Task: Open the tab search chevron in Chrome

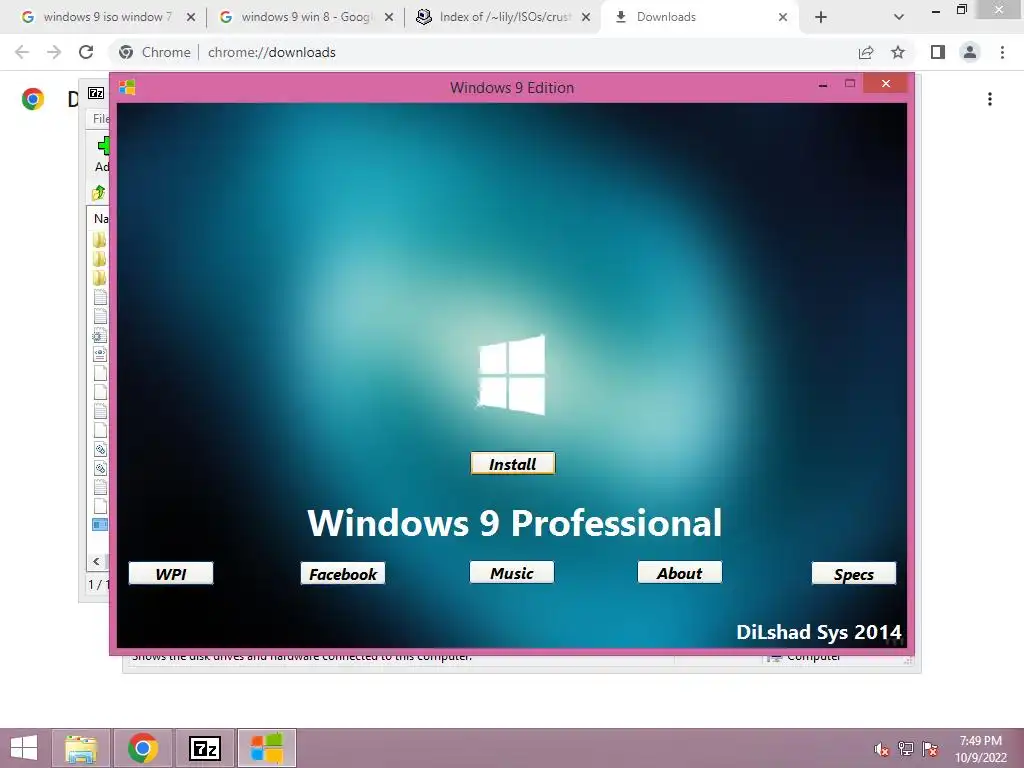Action: [899, 18]
